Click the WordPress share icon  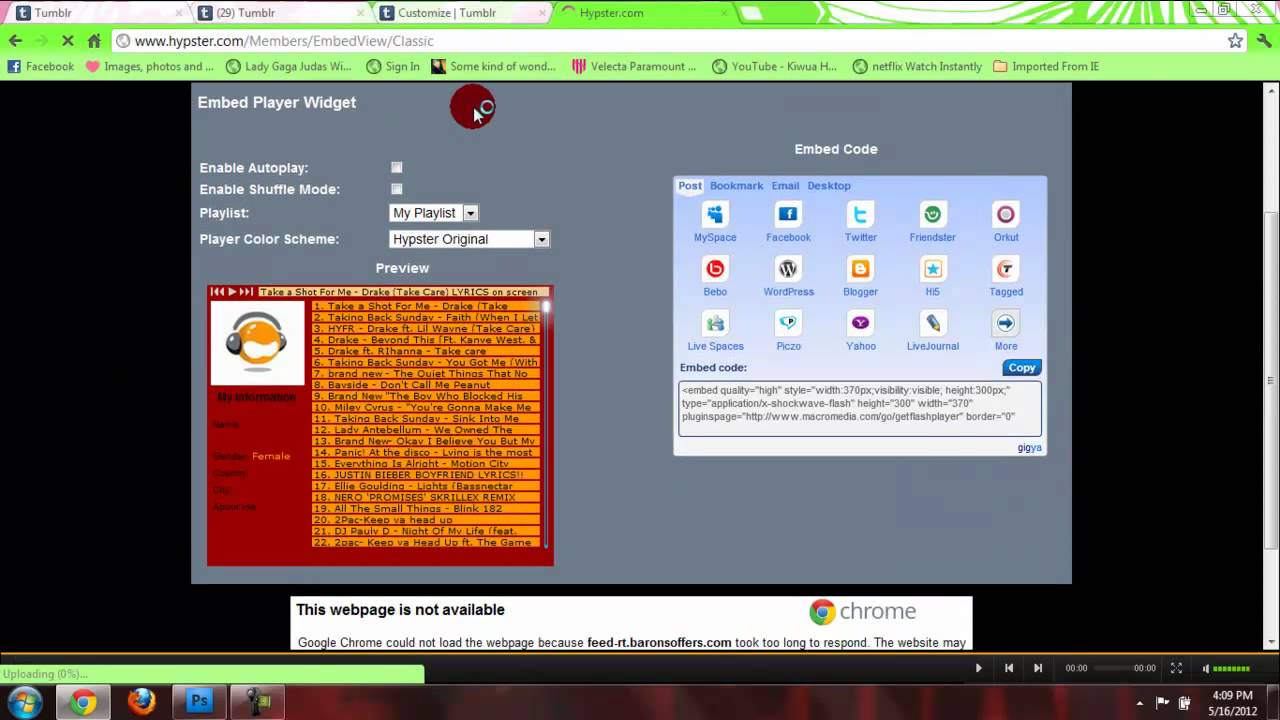[x=788, y=268]
